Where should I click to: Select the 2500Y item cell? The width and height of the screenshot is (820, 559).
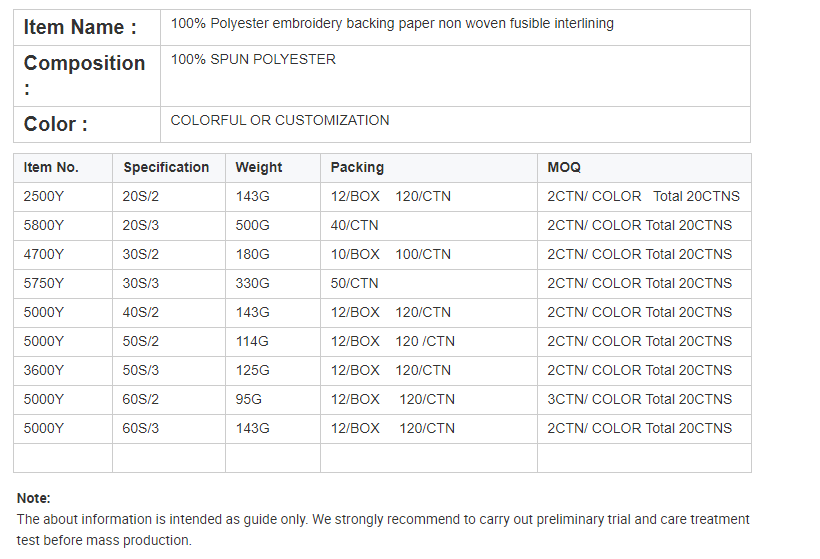pos(44,196)
